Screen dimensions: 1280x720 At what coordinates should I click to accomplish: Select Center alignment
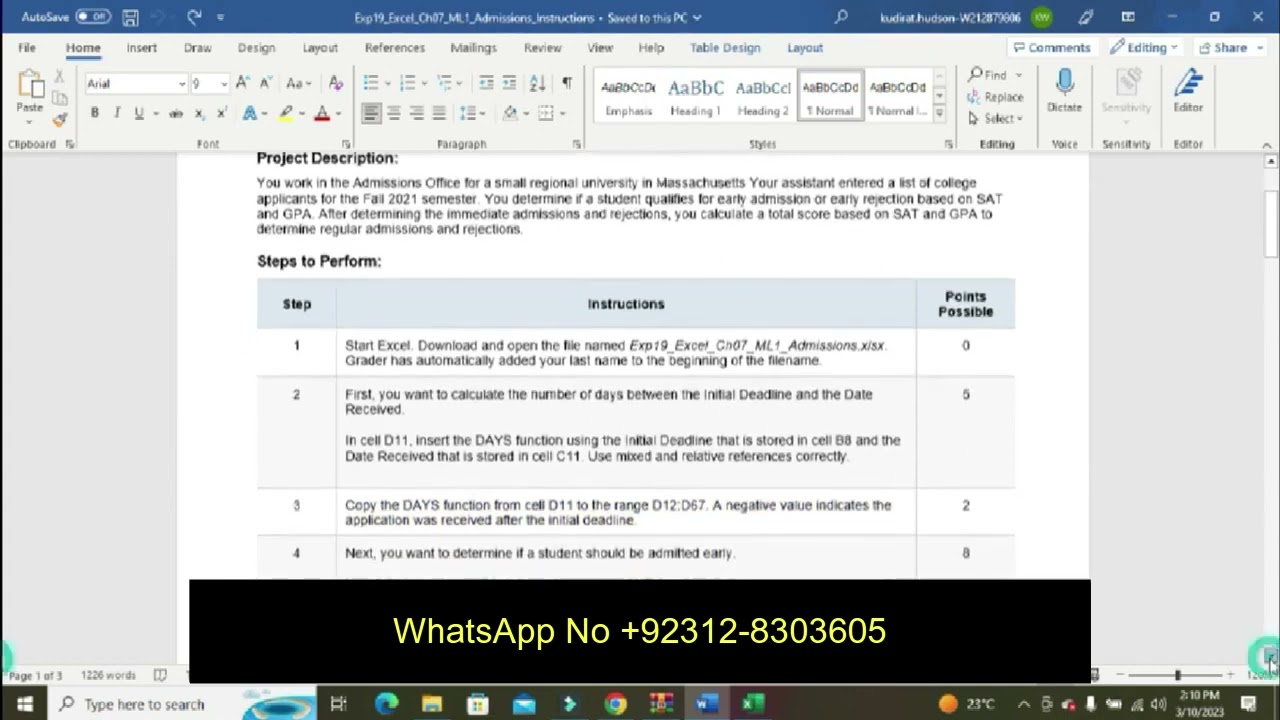pos(394,113)
